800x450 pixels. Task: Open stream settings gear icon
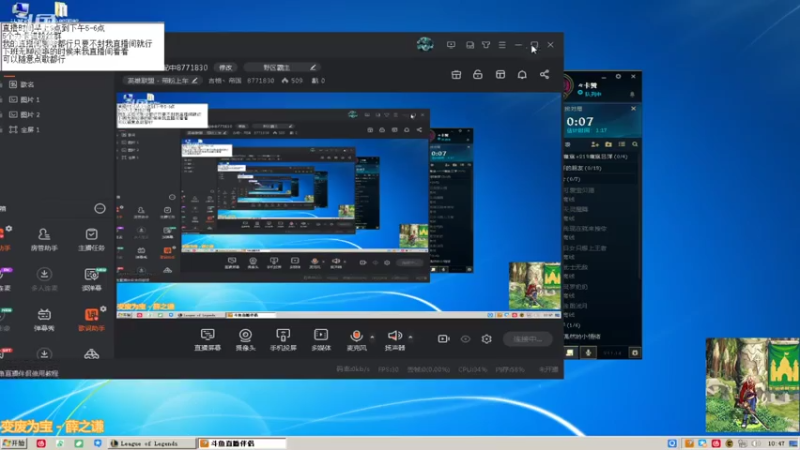click(x=486, y=339)
